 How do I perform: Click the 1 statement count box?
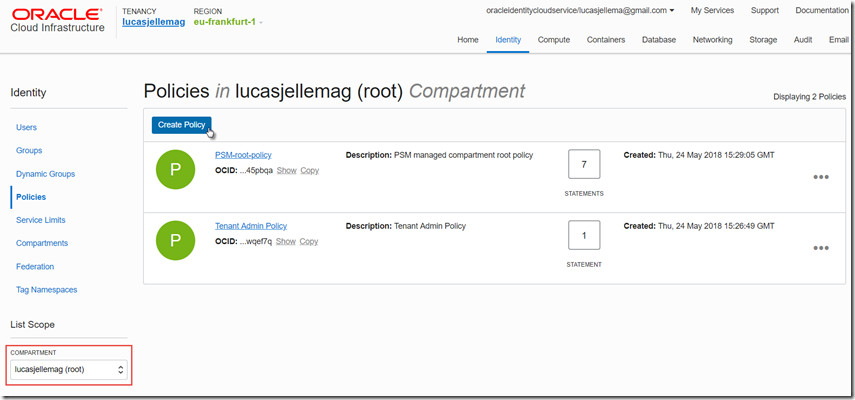[x=584, y=236]
